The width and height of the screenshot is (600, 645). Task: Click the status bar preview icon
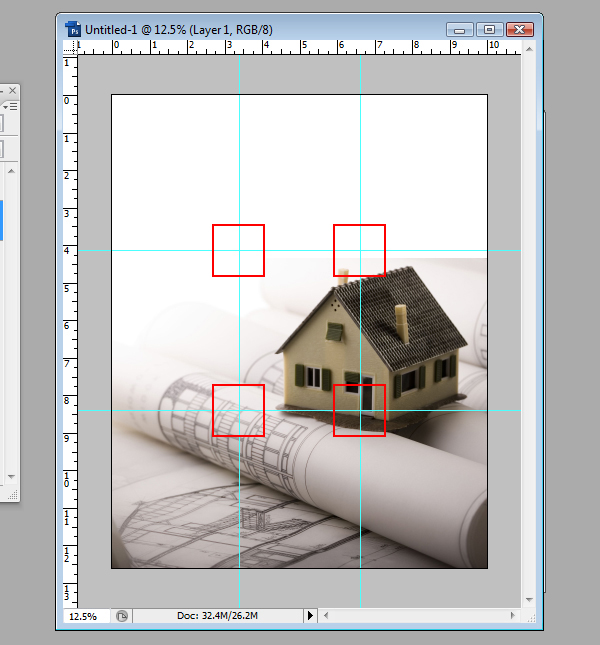122,616
